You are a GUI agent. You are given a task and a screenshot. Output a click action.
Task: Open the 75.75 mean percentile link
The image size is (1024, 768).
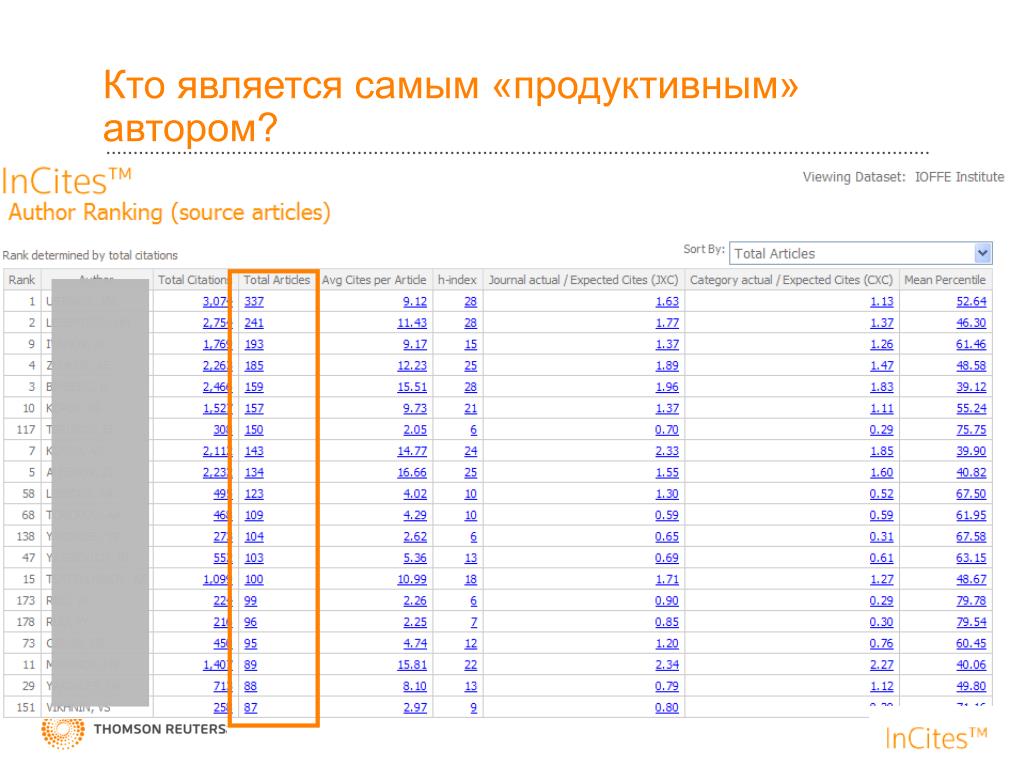coord(971,430)
